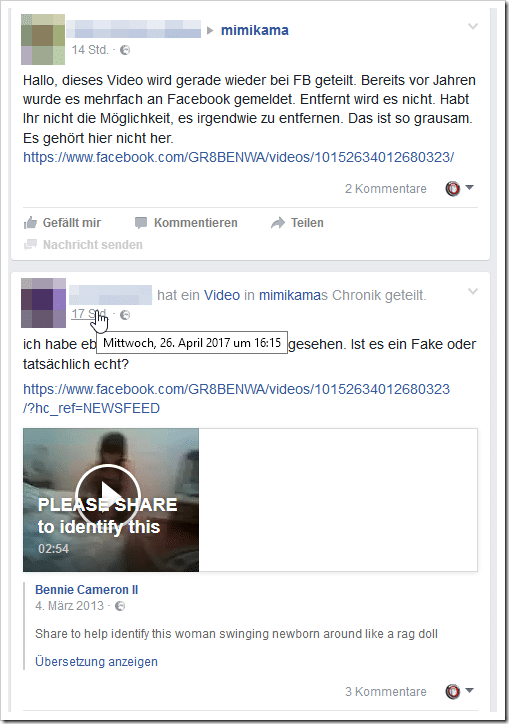
Task: Click the '14 Std.' timestamp
Action: click(x=90, y=50)
